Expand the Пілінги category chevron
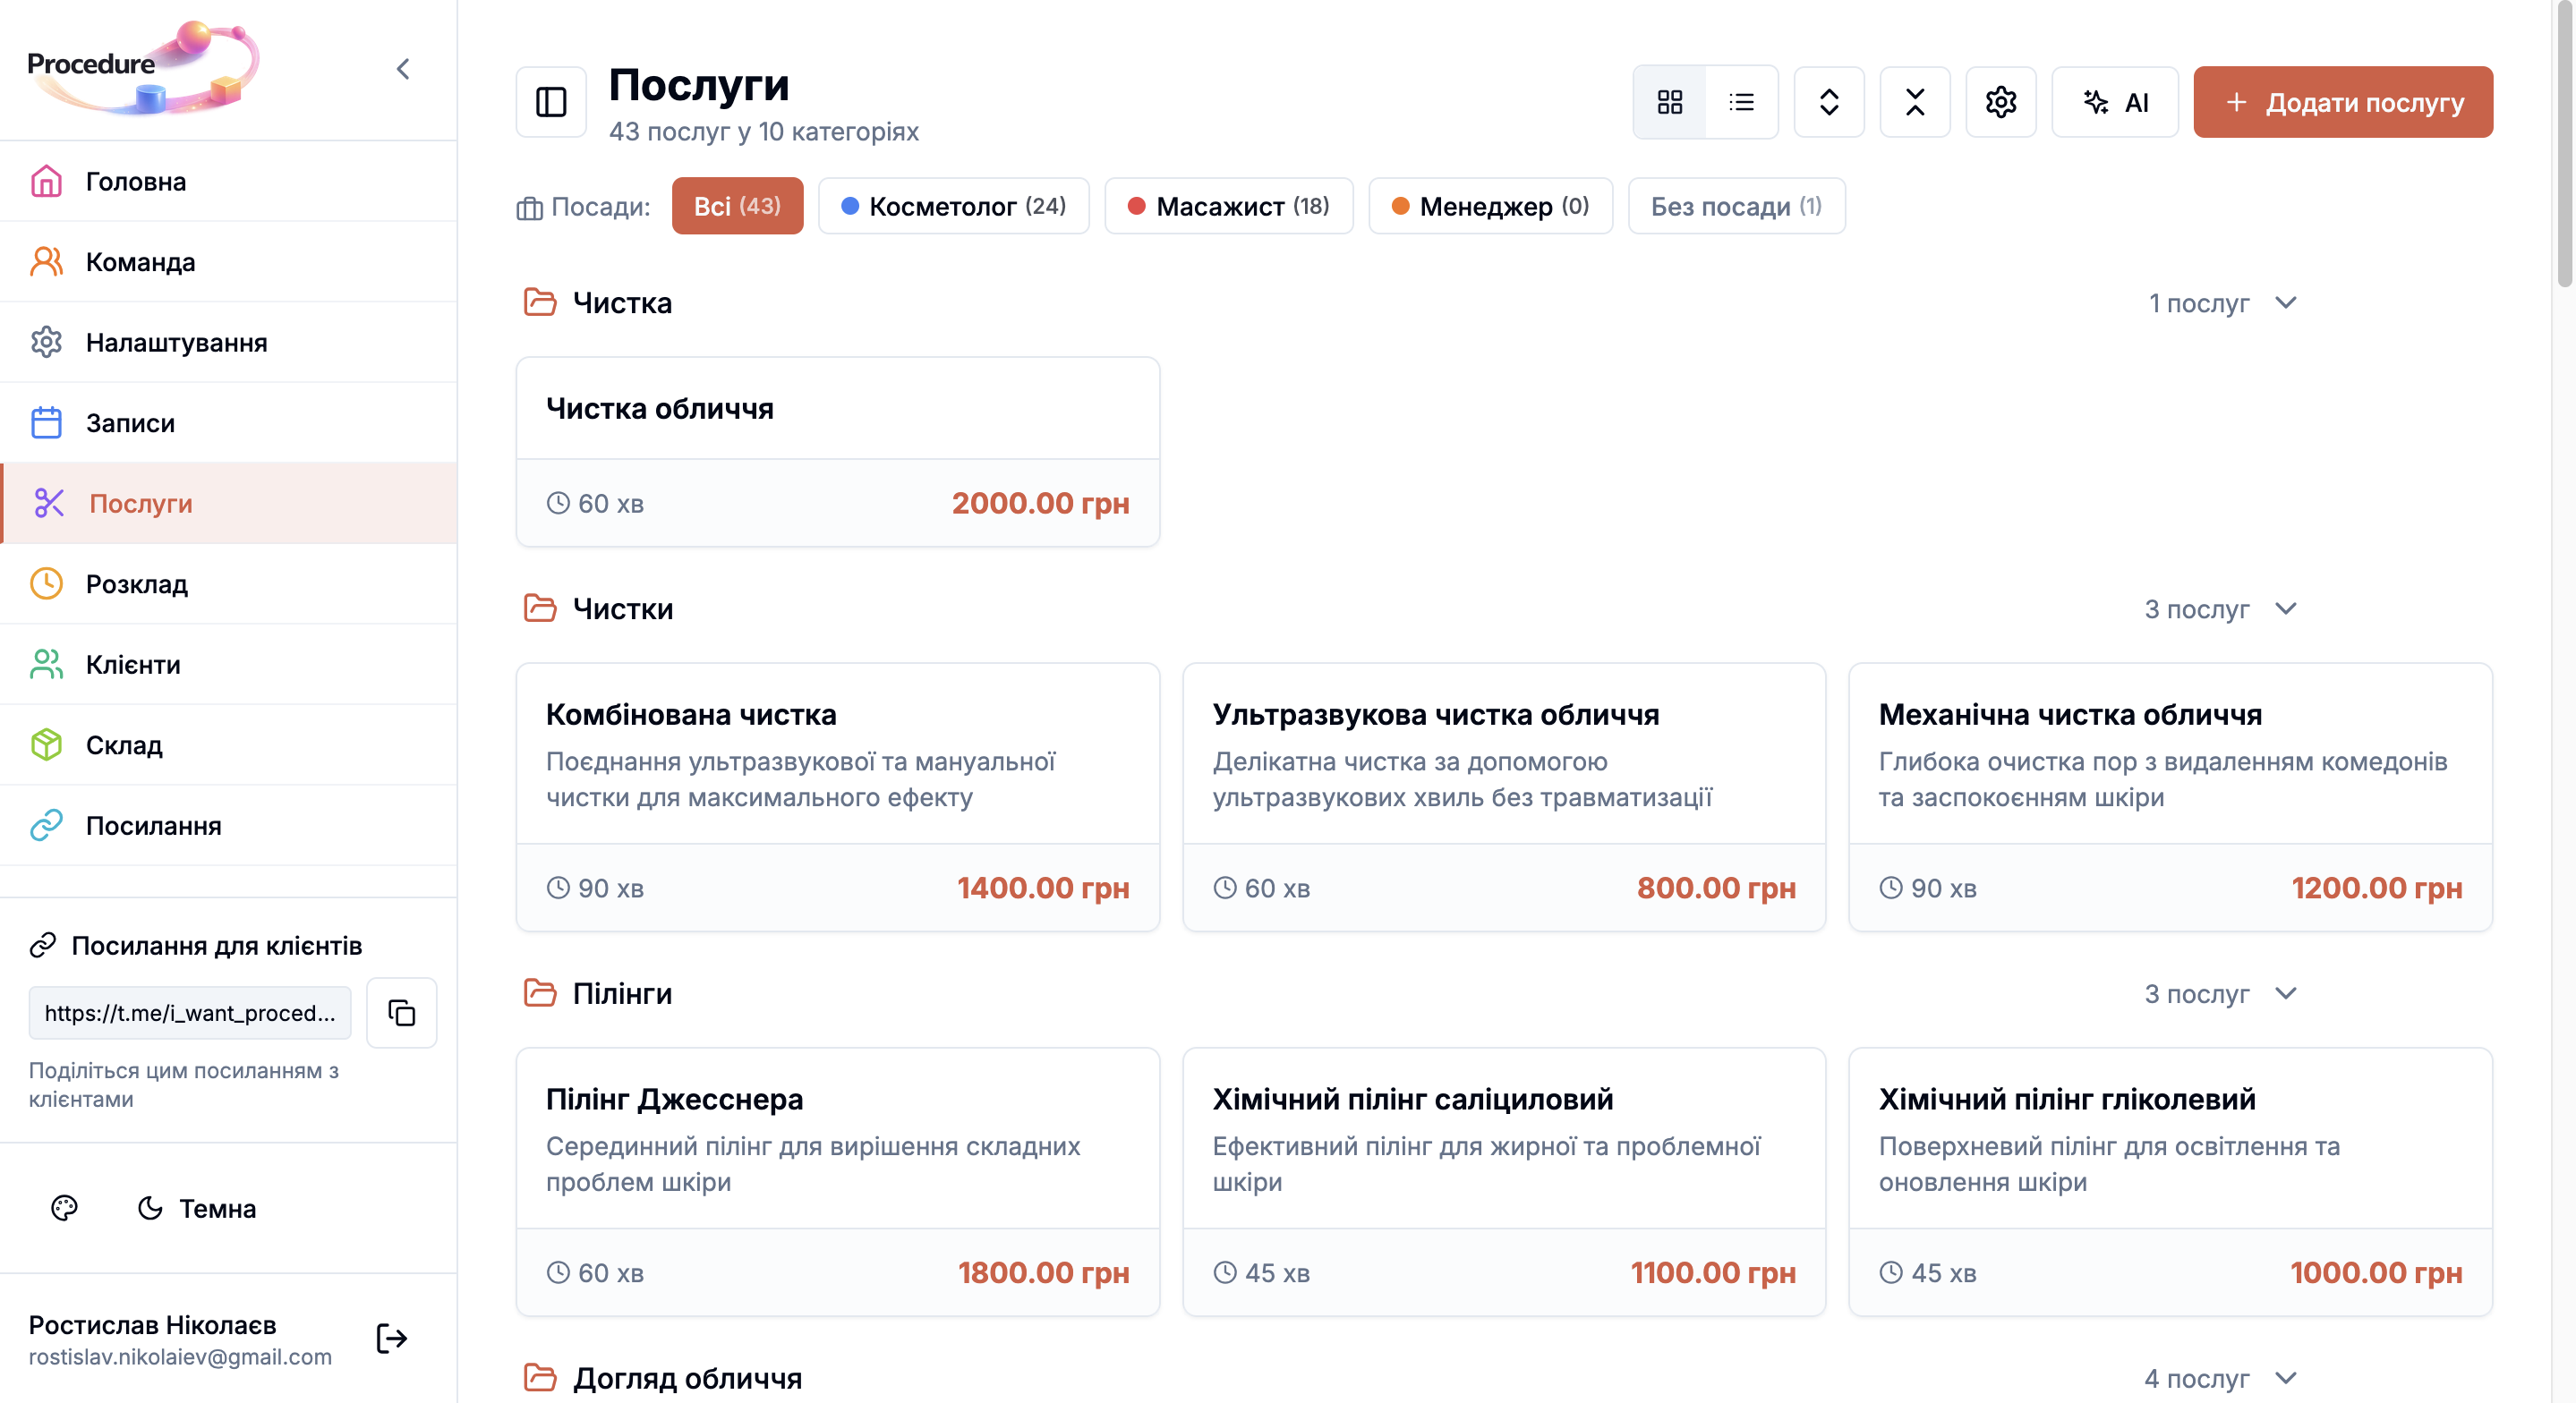This screenshot has width=2576, height=1403. point(2286,994)
